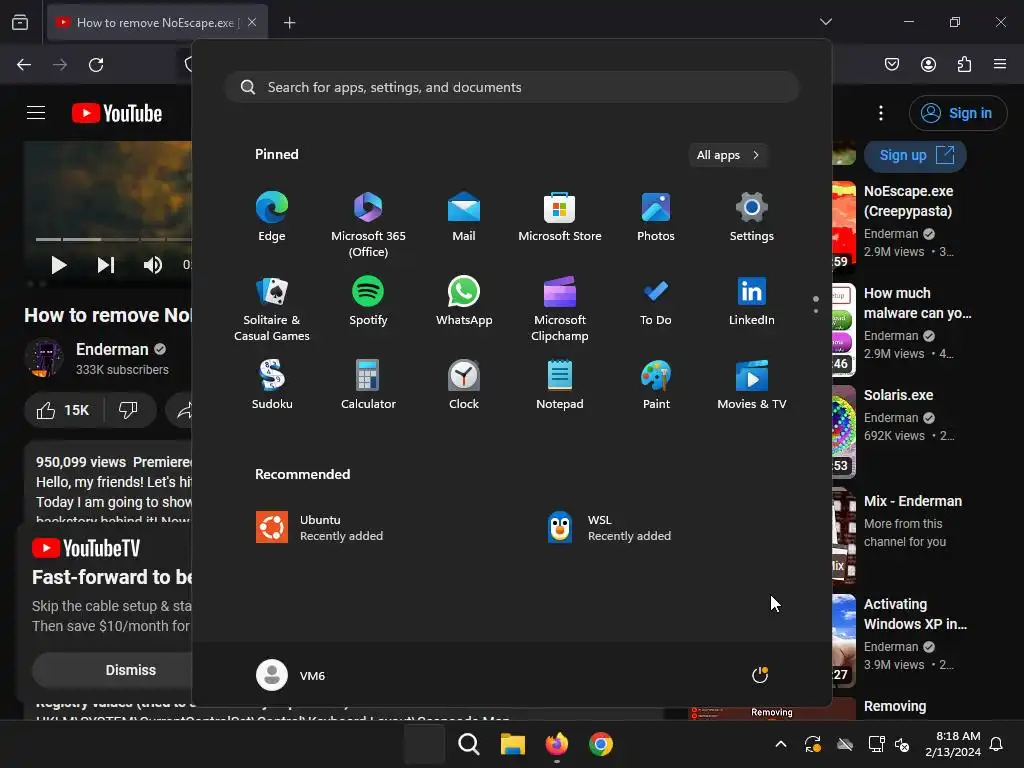Image resolution: width=1024 pixels, height=768 pixels.
Task: Open a new browser tab
Action: 289,23
